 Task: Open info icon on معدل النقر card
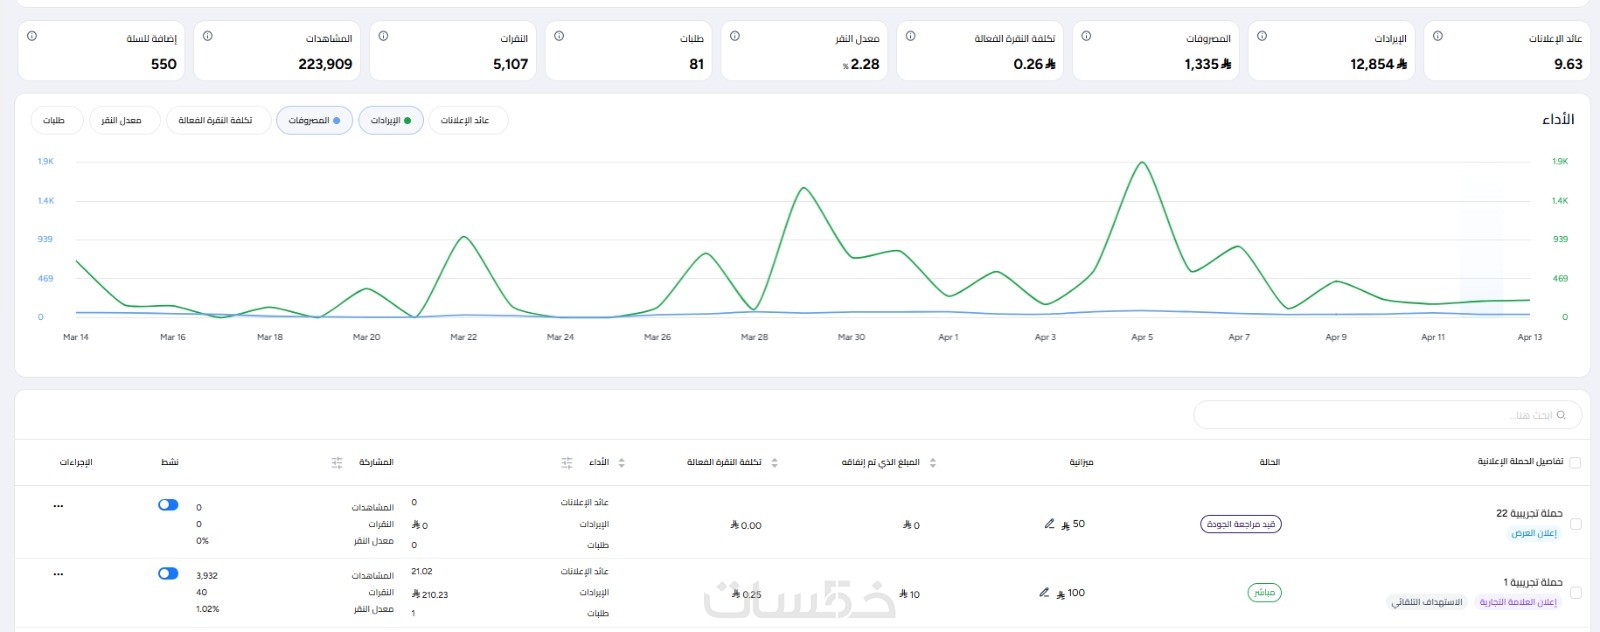pyautogui.click(x=735, y=36)
